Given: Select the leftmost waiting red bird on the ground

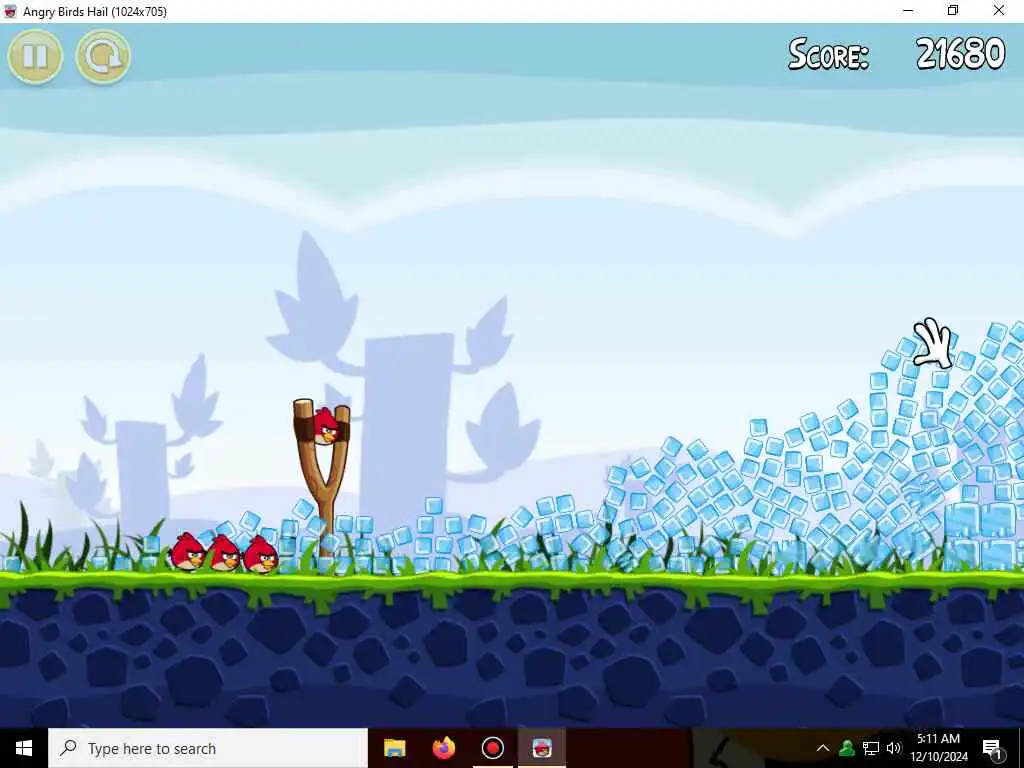Looking at the screenshot, I should tap(187, 552).
